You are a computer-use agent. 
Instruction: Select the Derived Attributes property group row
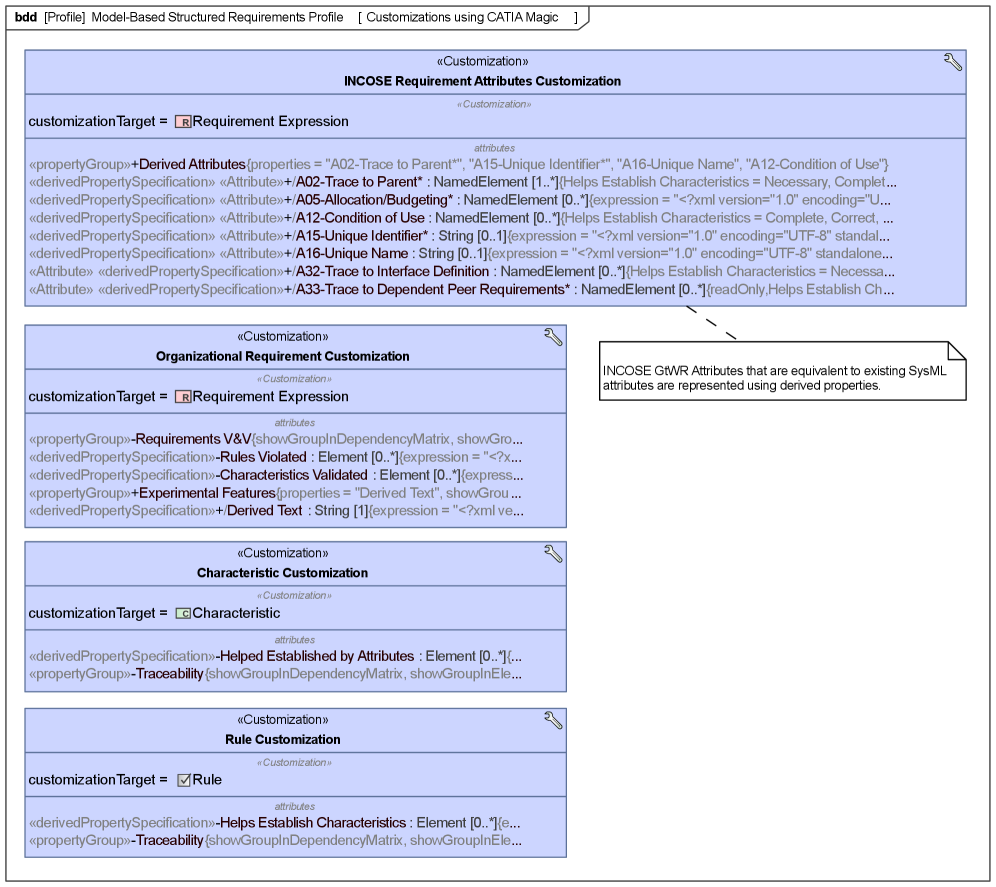tap(459, 165)
